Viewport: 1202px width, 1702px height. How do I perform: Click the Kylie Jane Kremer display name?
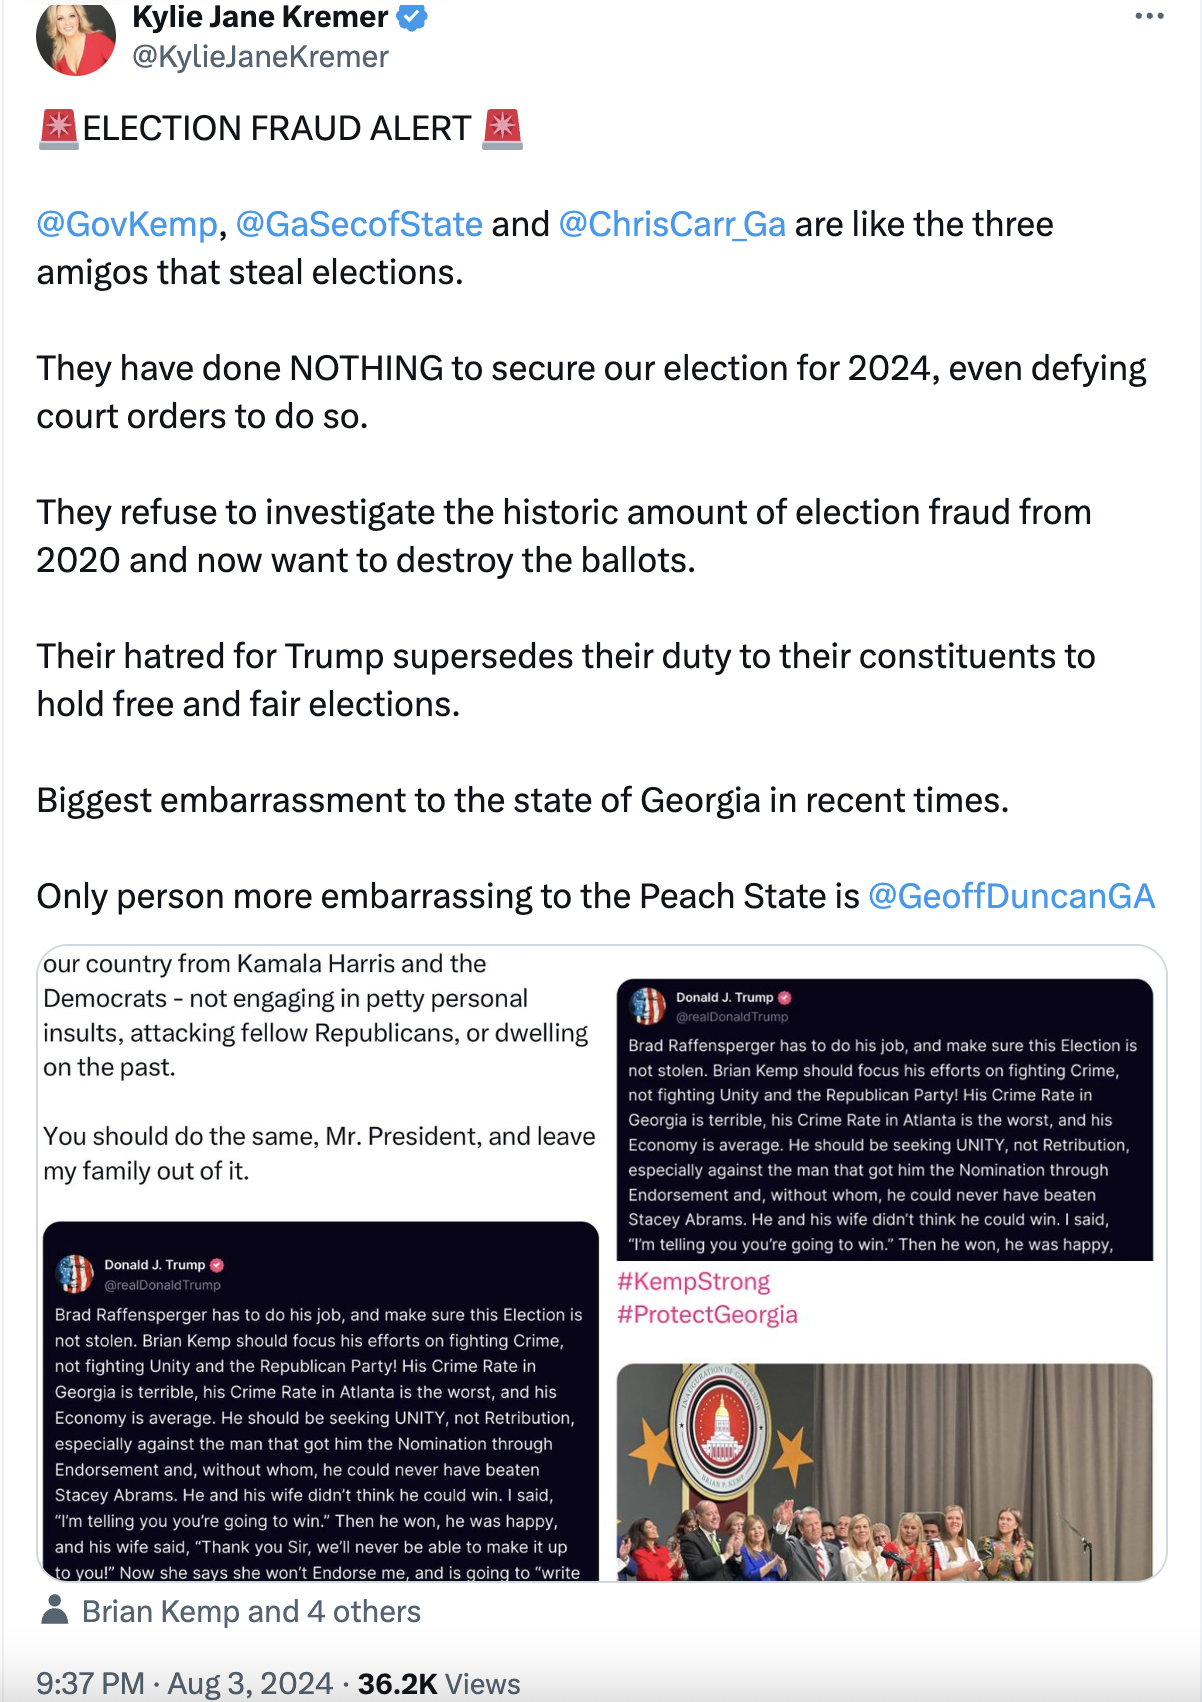pyautogui.click(x=260, y=17)
